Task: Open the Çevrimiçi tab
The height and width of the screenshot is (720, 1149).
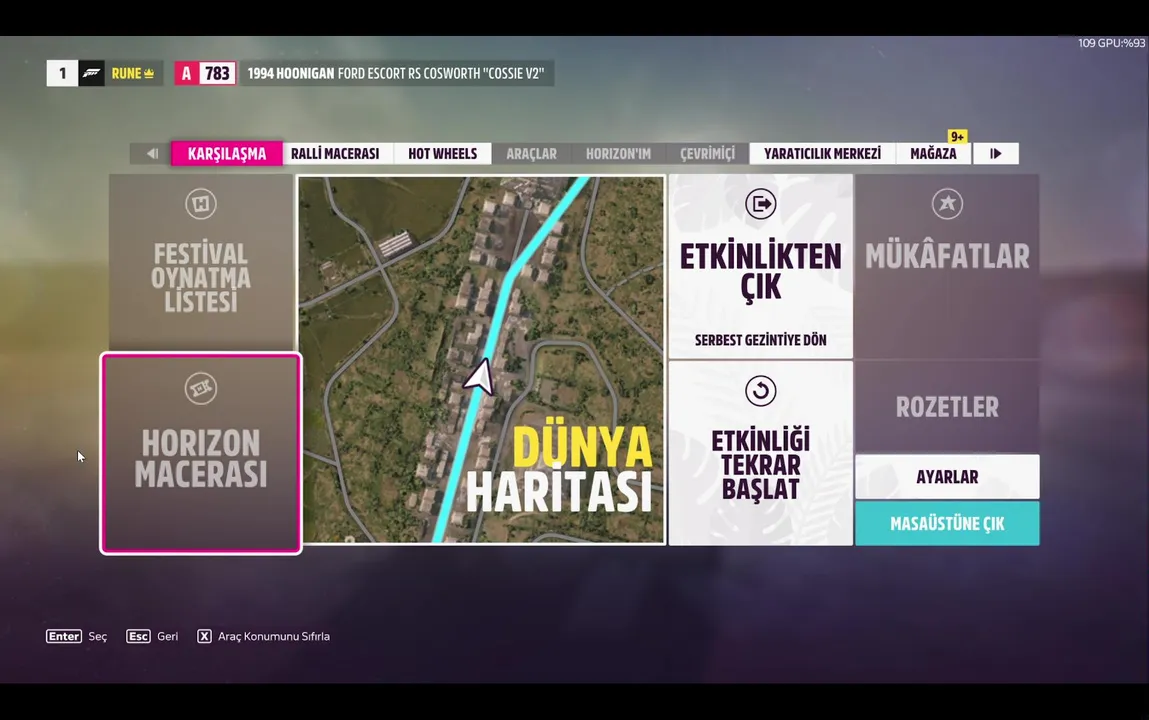Action: point(707,154)
